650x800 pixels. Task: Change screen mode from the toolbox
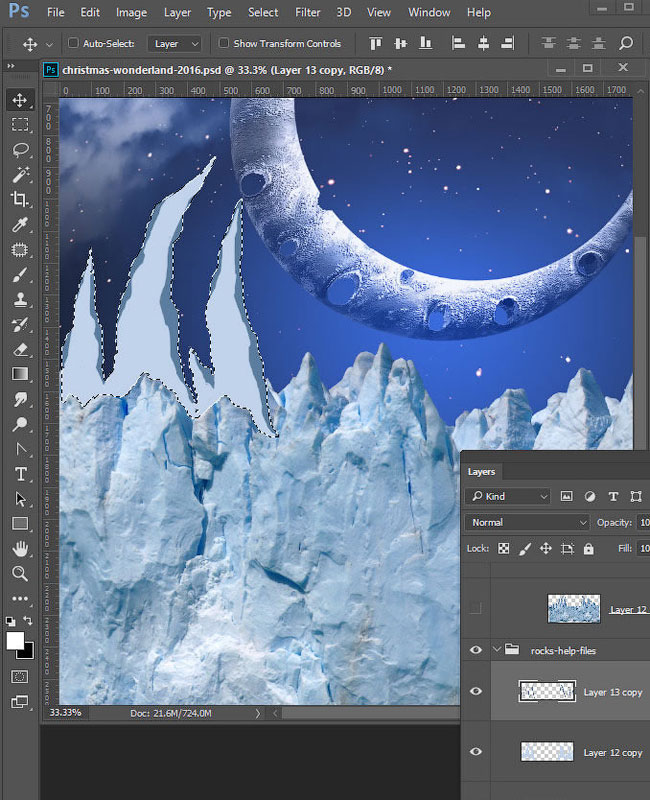coord(19,702)
